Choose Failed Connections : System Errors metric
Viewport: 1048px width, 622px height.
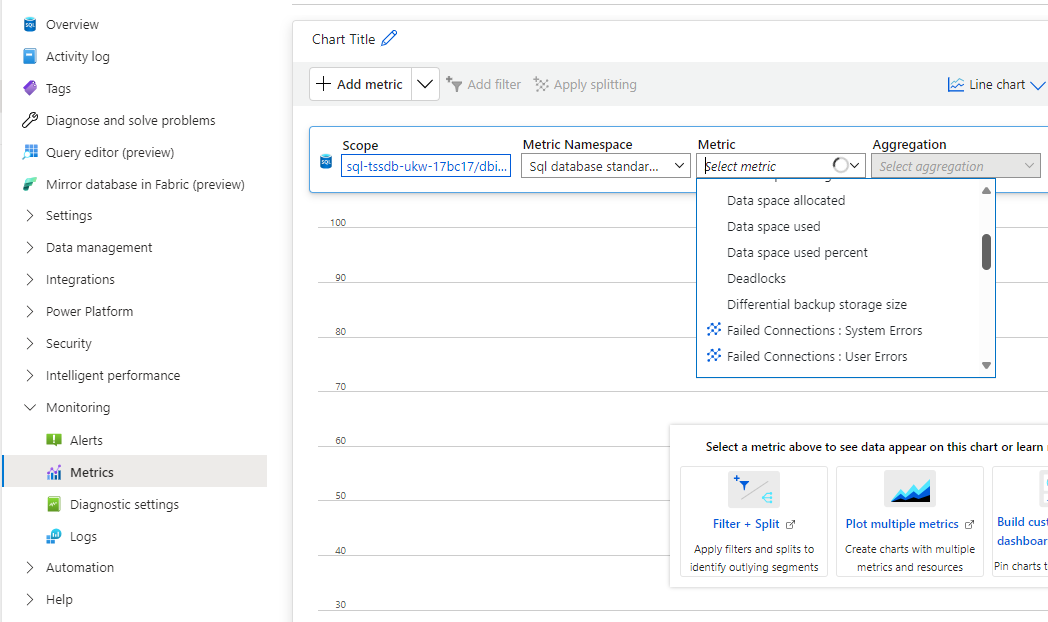pyautogui.click(x=824, y=331)
